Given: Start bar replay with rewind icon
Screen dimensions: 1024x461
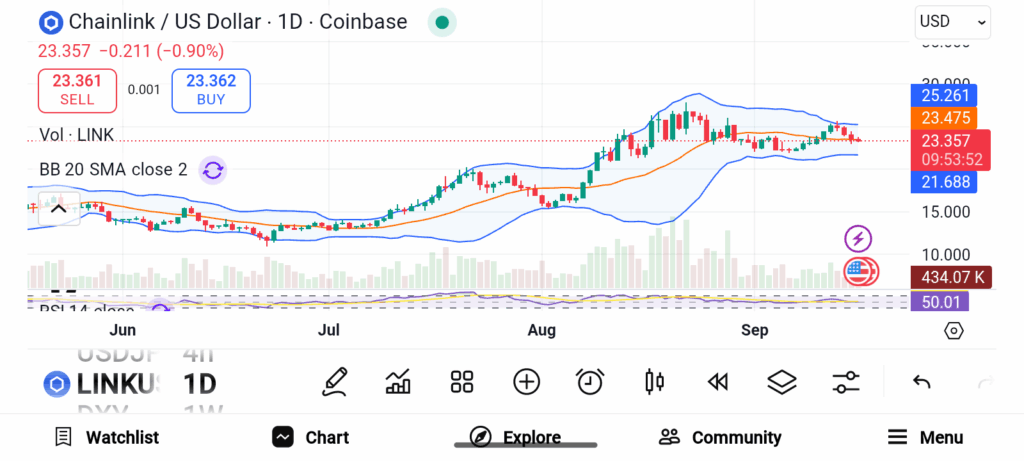Looking at the screenshot, I should point(718,382).
